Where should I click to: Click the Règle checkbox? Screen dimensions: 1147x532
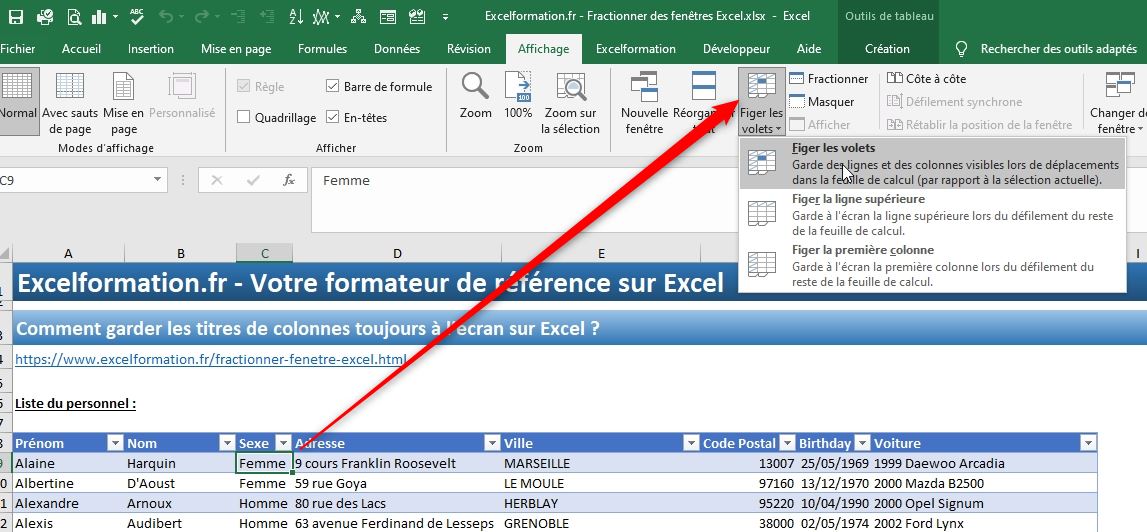(244, 86)
